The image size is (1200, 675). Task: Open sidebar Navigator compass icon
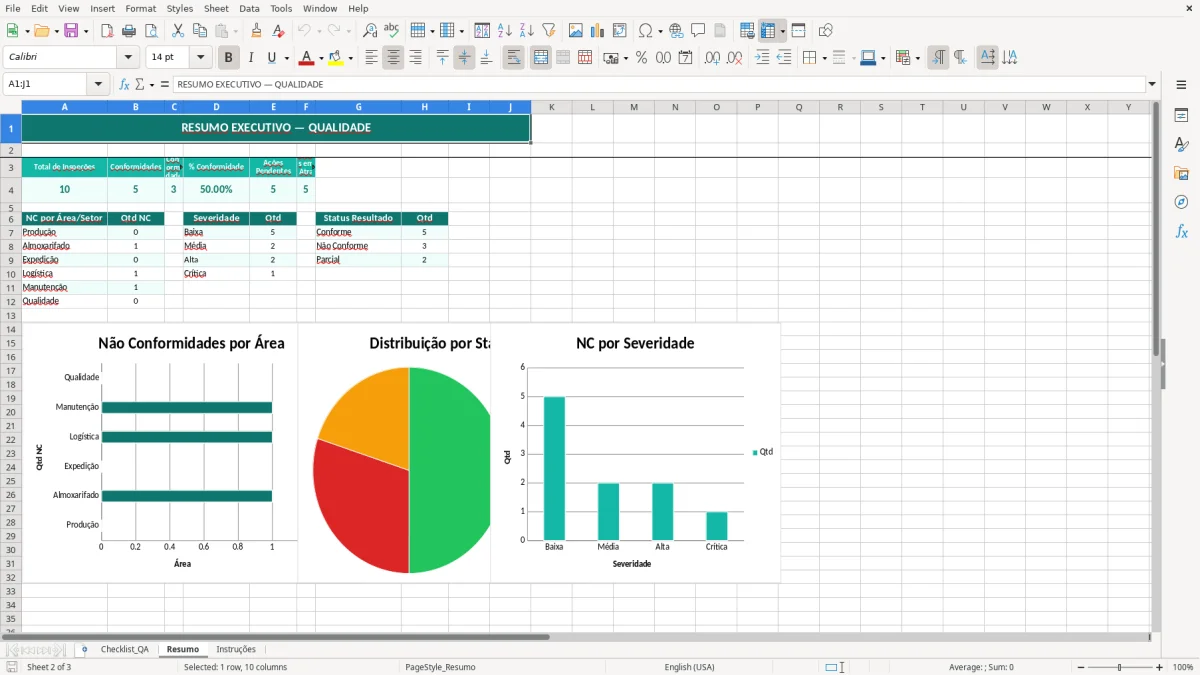point(1181,203)
